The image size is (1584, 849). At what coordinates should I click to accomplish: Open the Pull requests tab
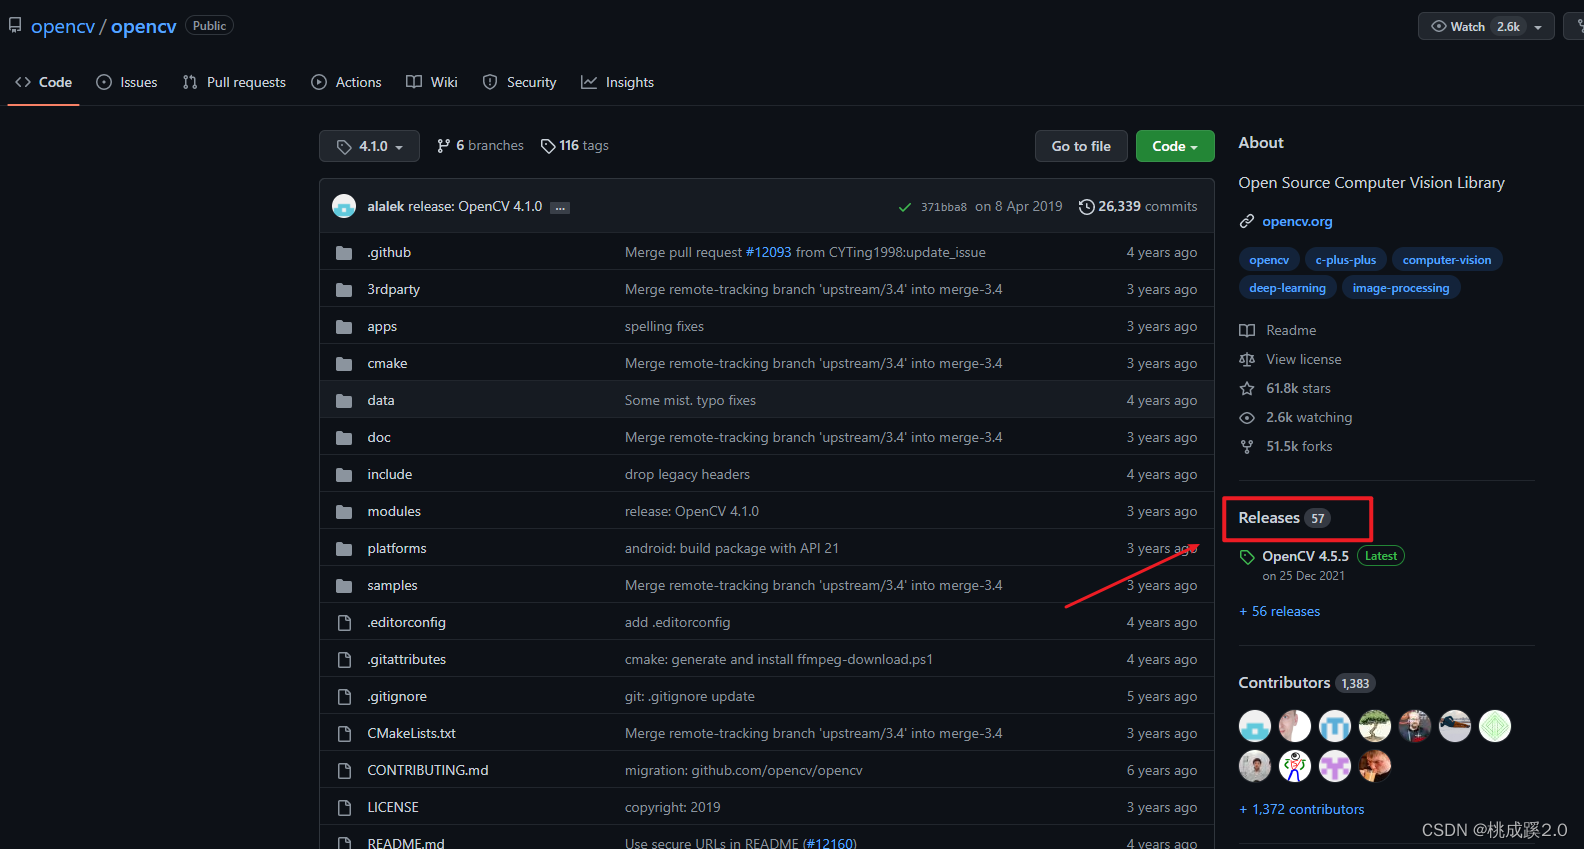234,82
